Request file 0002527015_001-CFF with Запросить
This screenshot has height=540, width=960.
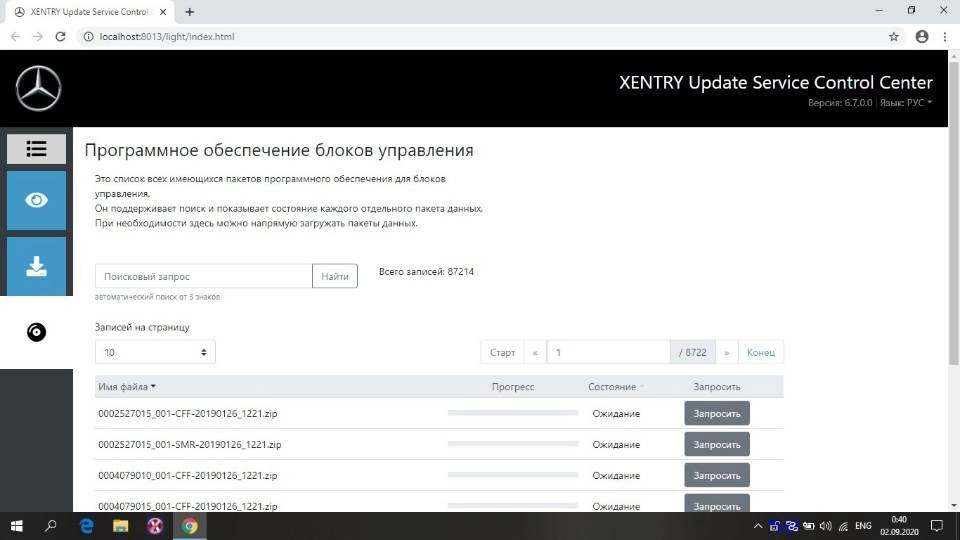[717, 413]
